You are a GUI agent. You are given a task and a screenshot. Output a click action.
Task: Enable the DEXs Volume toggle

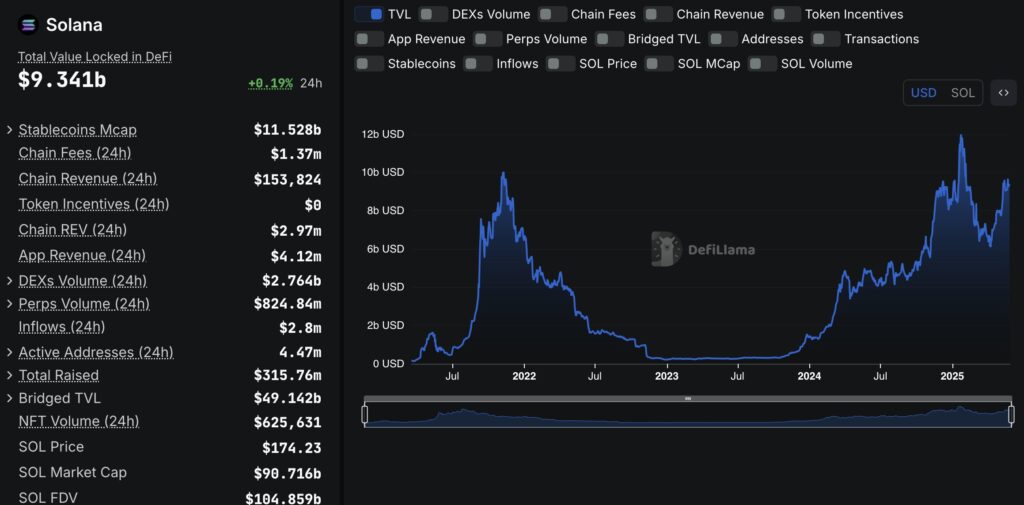[432, 14]
